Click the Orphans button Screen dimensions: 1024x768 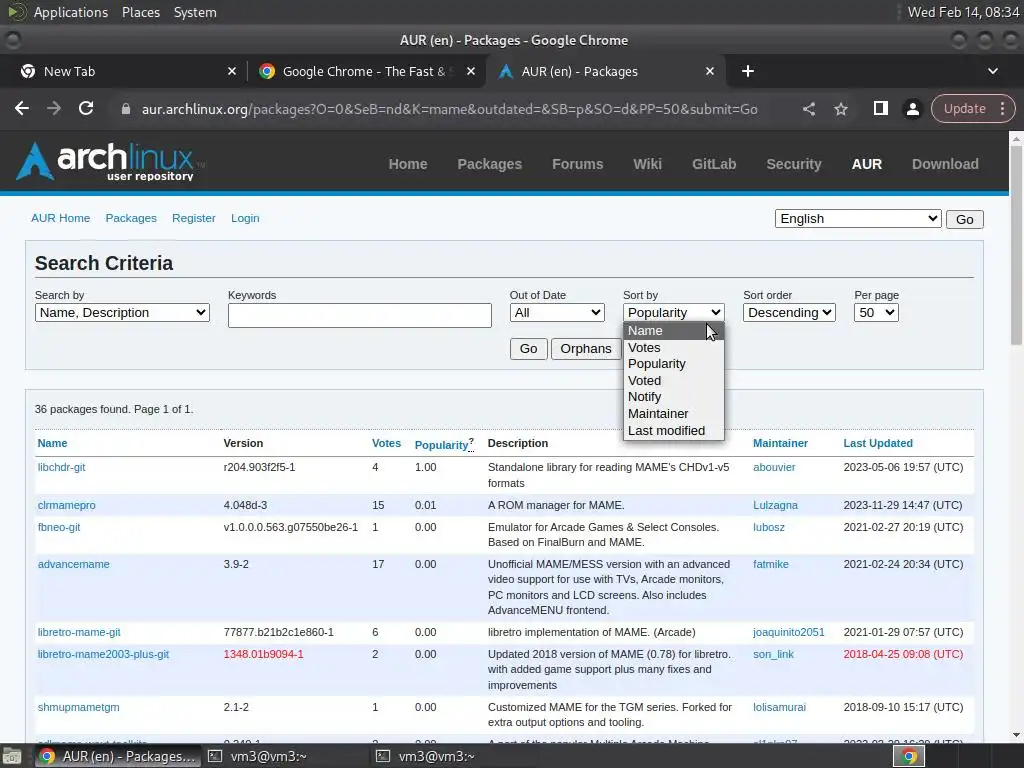pos(586,349)
